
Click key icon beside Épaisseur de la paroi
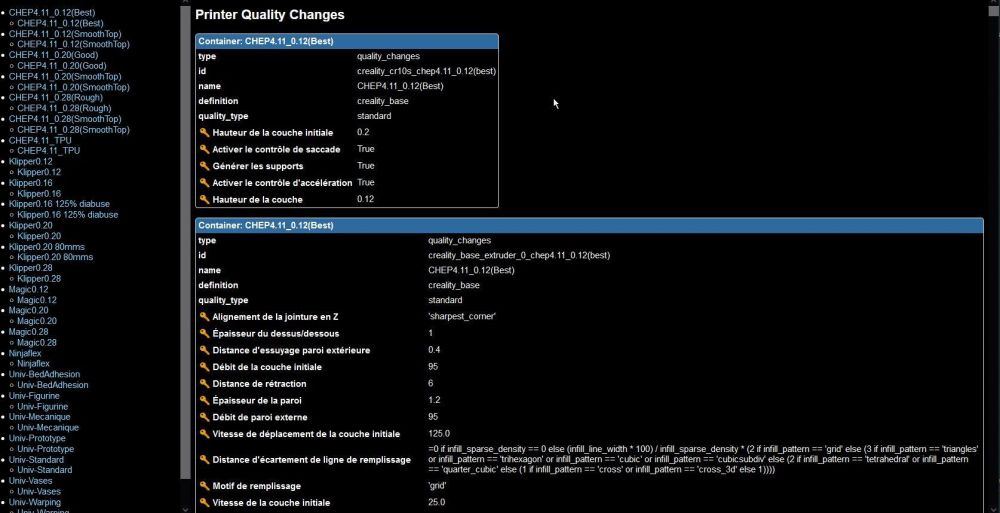204,400
